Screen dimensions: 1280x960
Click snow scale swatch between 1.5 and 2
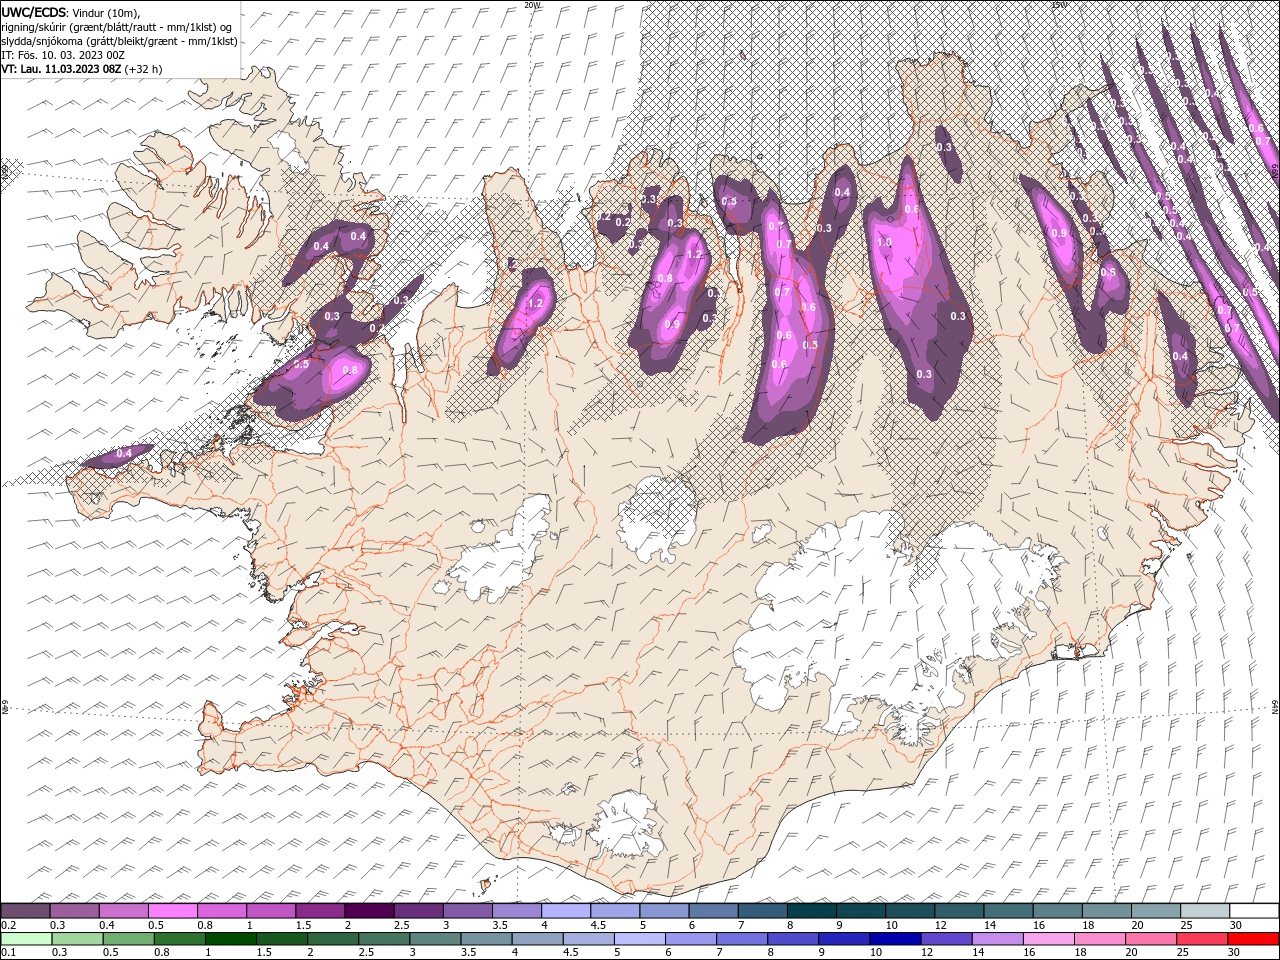pos(320,911)
